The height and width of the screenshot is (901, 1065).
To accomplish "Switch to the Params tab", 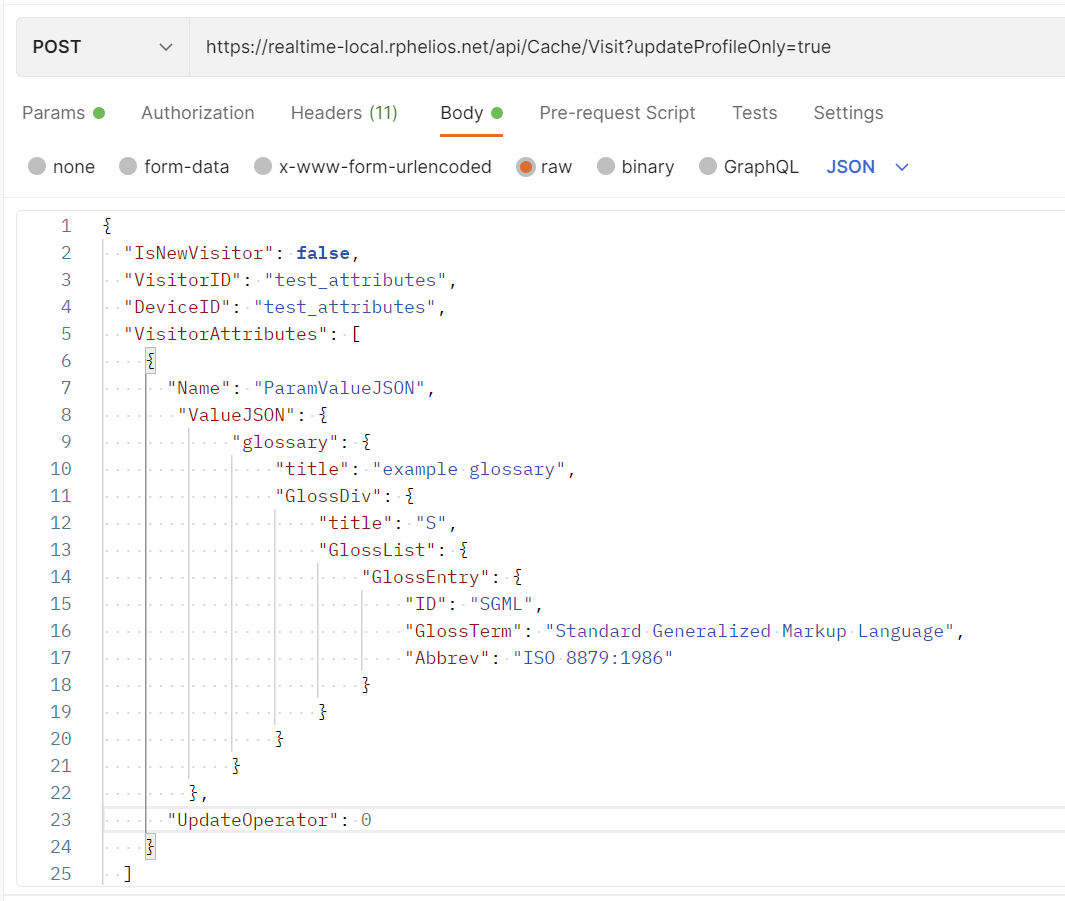I will point(54,113).
